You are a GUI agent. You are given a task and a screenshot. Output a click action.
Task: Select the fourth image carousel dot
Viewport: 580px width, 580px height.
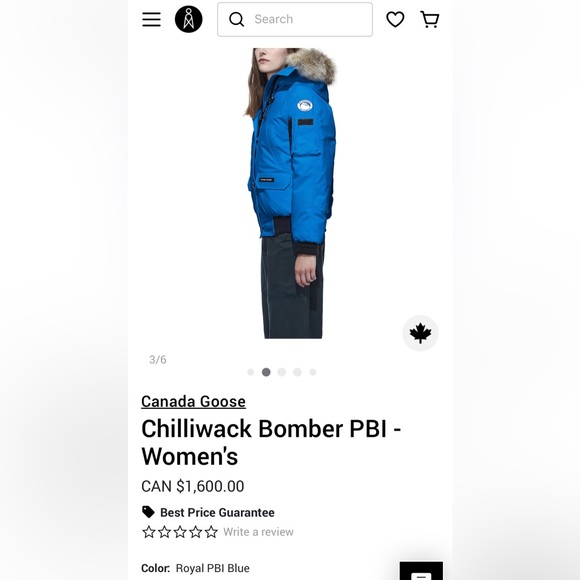297,372
